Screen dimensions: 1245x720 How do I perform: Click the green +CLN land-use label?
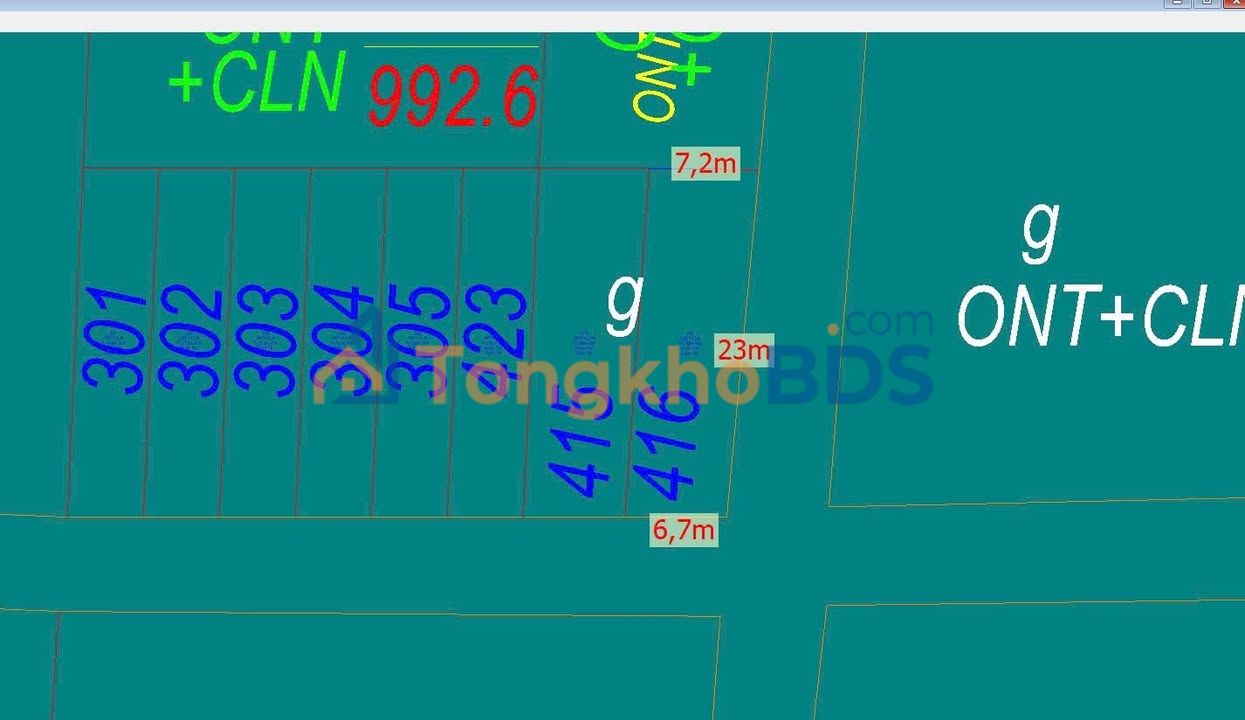[257, 82]
